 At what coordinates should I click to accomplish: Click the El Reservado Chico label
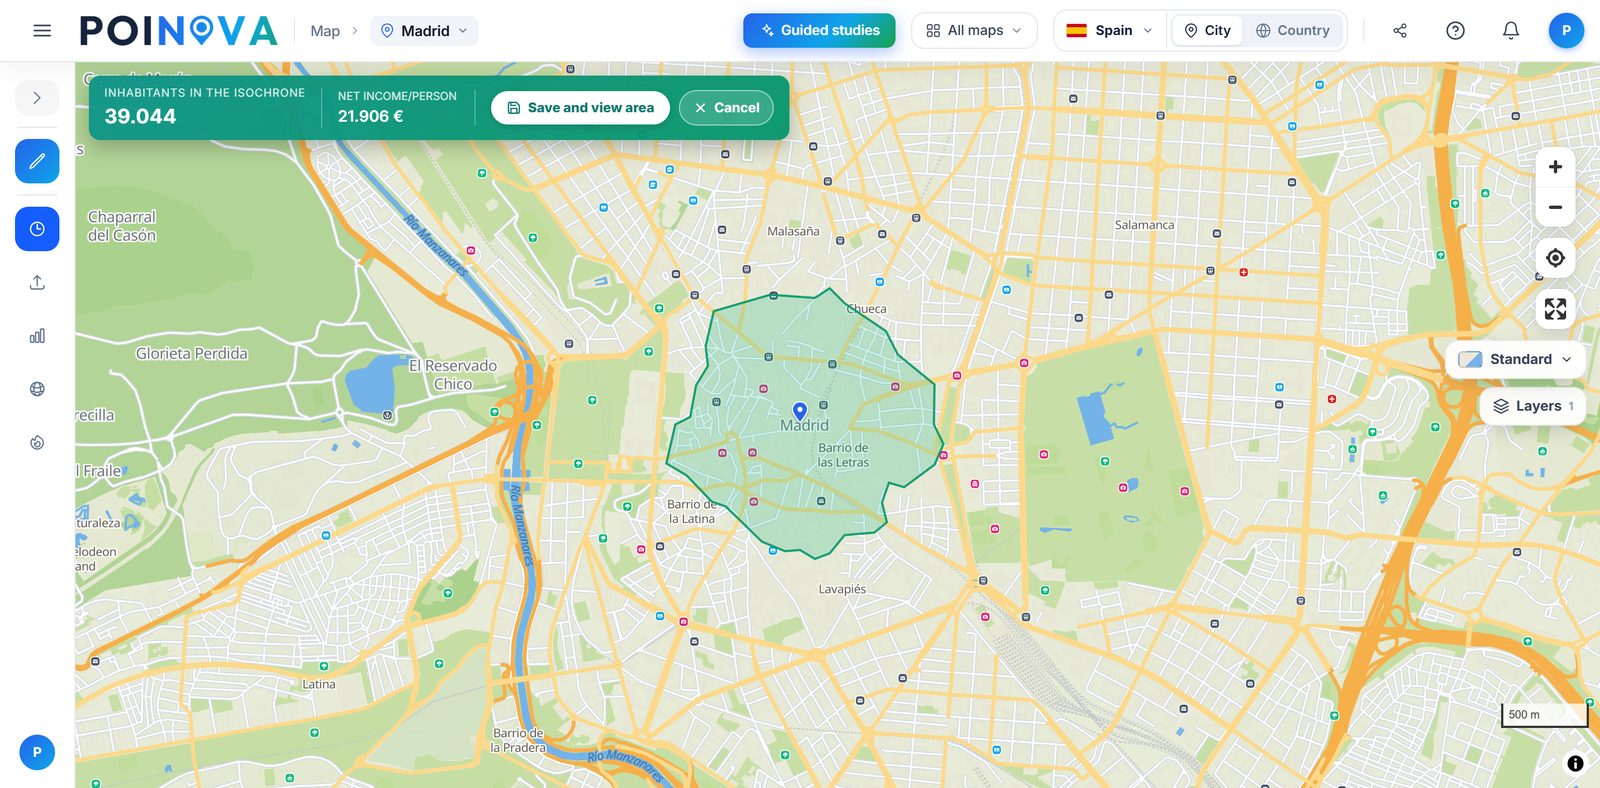pos(453,375)
